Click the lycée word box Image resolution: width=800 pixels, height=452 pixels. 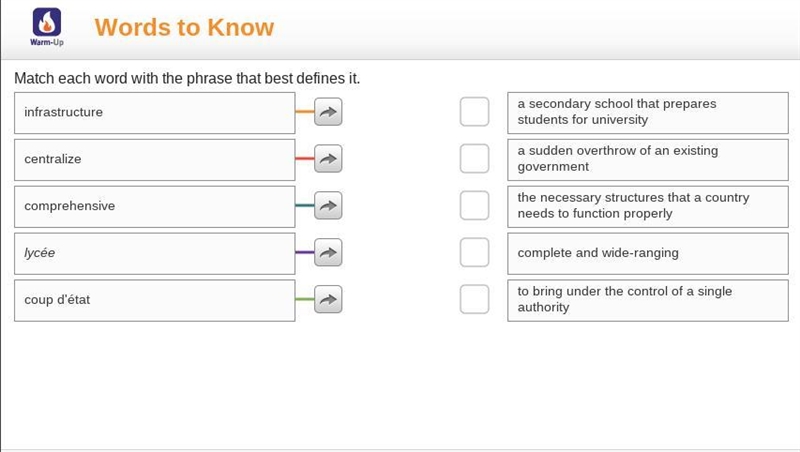click(155, 254)
